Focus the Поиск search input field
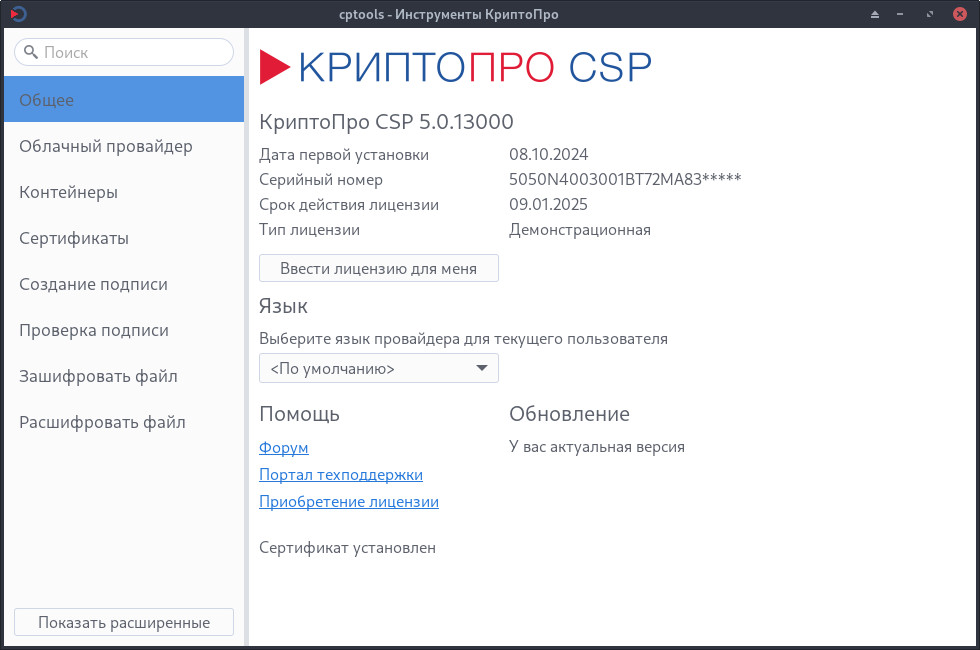The width and height of the screenshot is (980, 650). click(130, 52)
